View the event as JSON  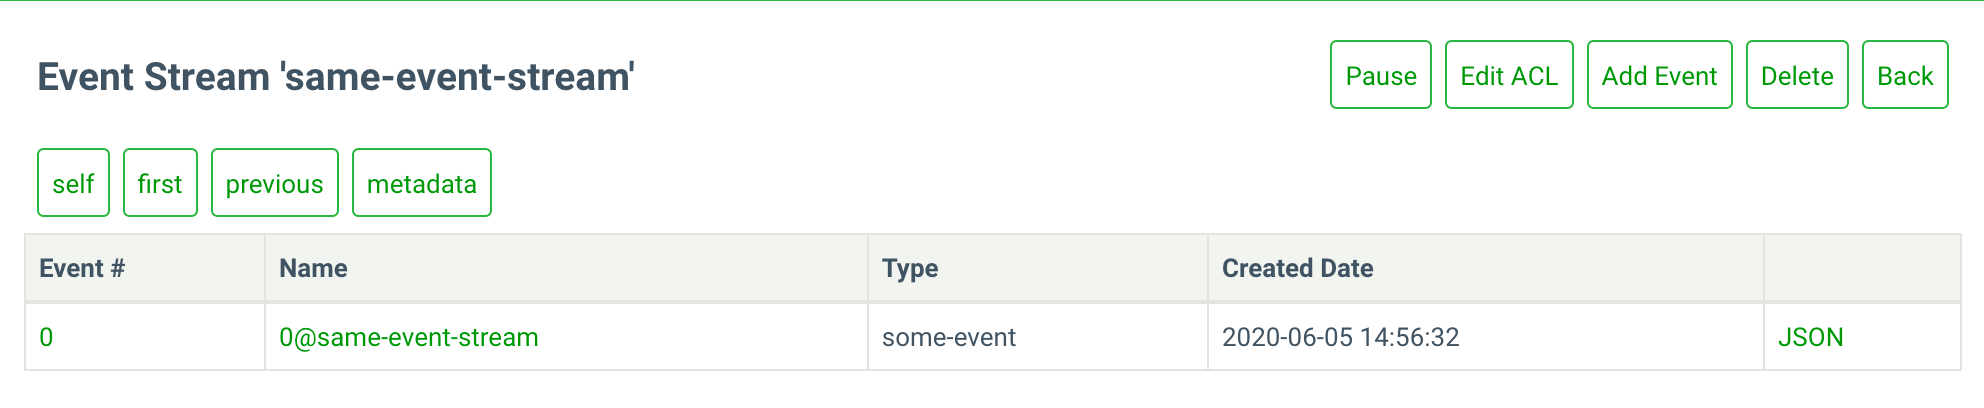pos(1810,337)
